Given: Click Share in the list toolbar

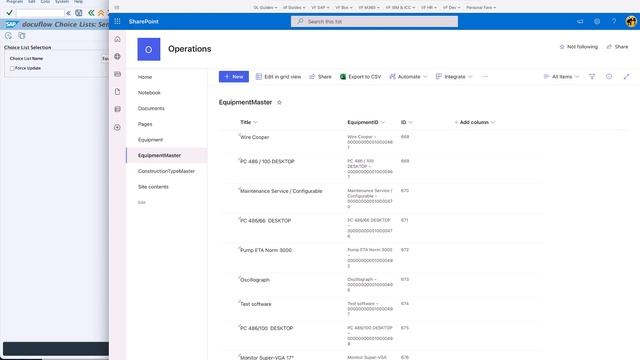Looking at the screenshot, I should pos(320,77).
